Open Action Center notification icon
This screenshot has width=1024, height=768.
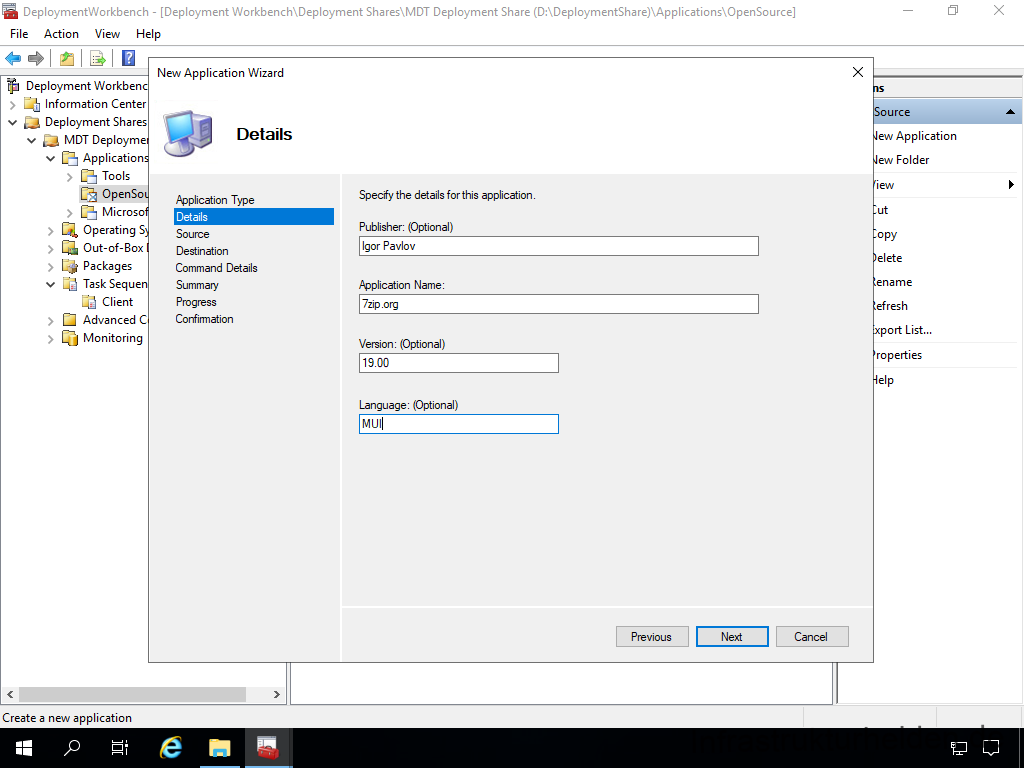tap(991, 748)
